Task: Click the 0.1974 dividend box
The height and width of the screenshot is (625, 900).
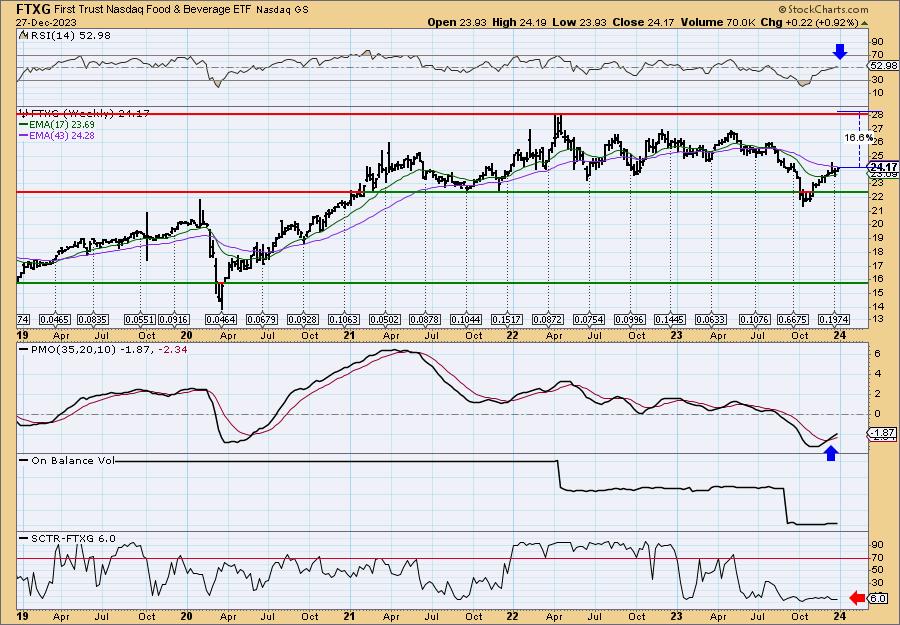Action: 833,319
